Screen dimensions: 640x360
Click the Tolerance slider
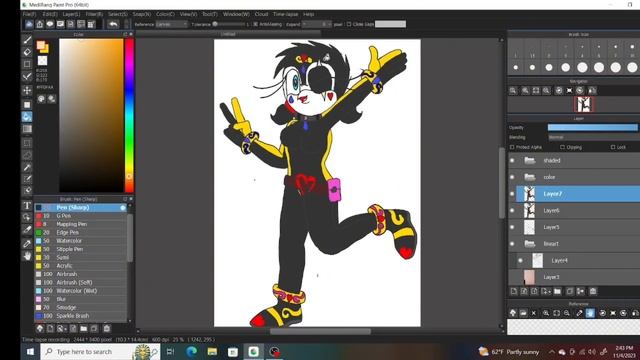(x=229, y=24)
